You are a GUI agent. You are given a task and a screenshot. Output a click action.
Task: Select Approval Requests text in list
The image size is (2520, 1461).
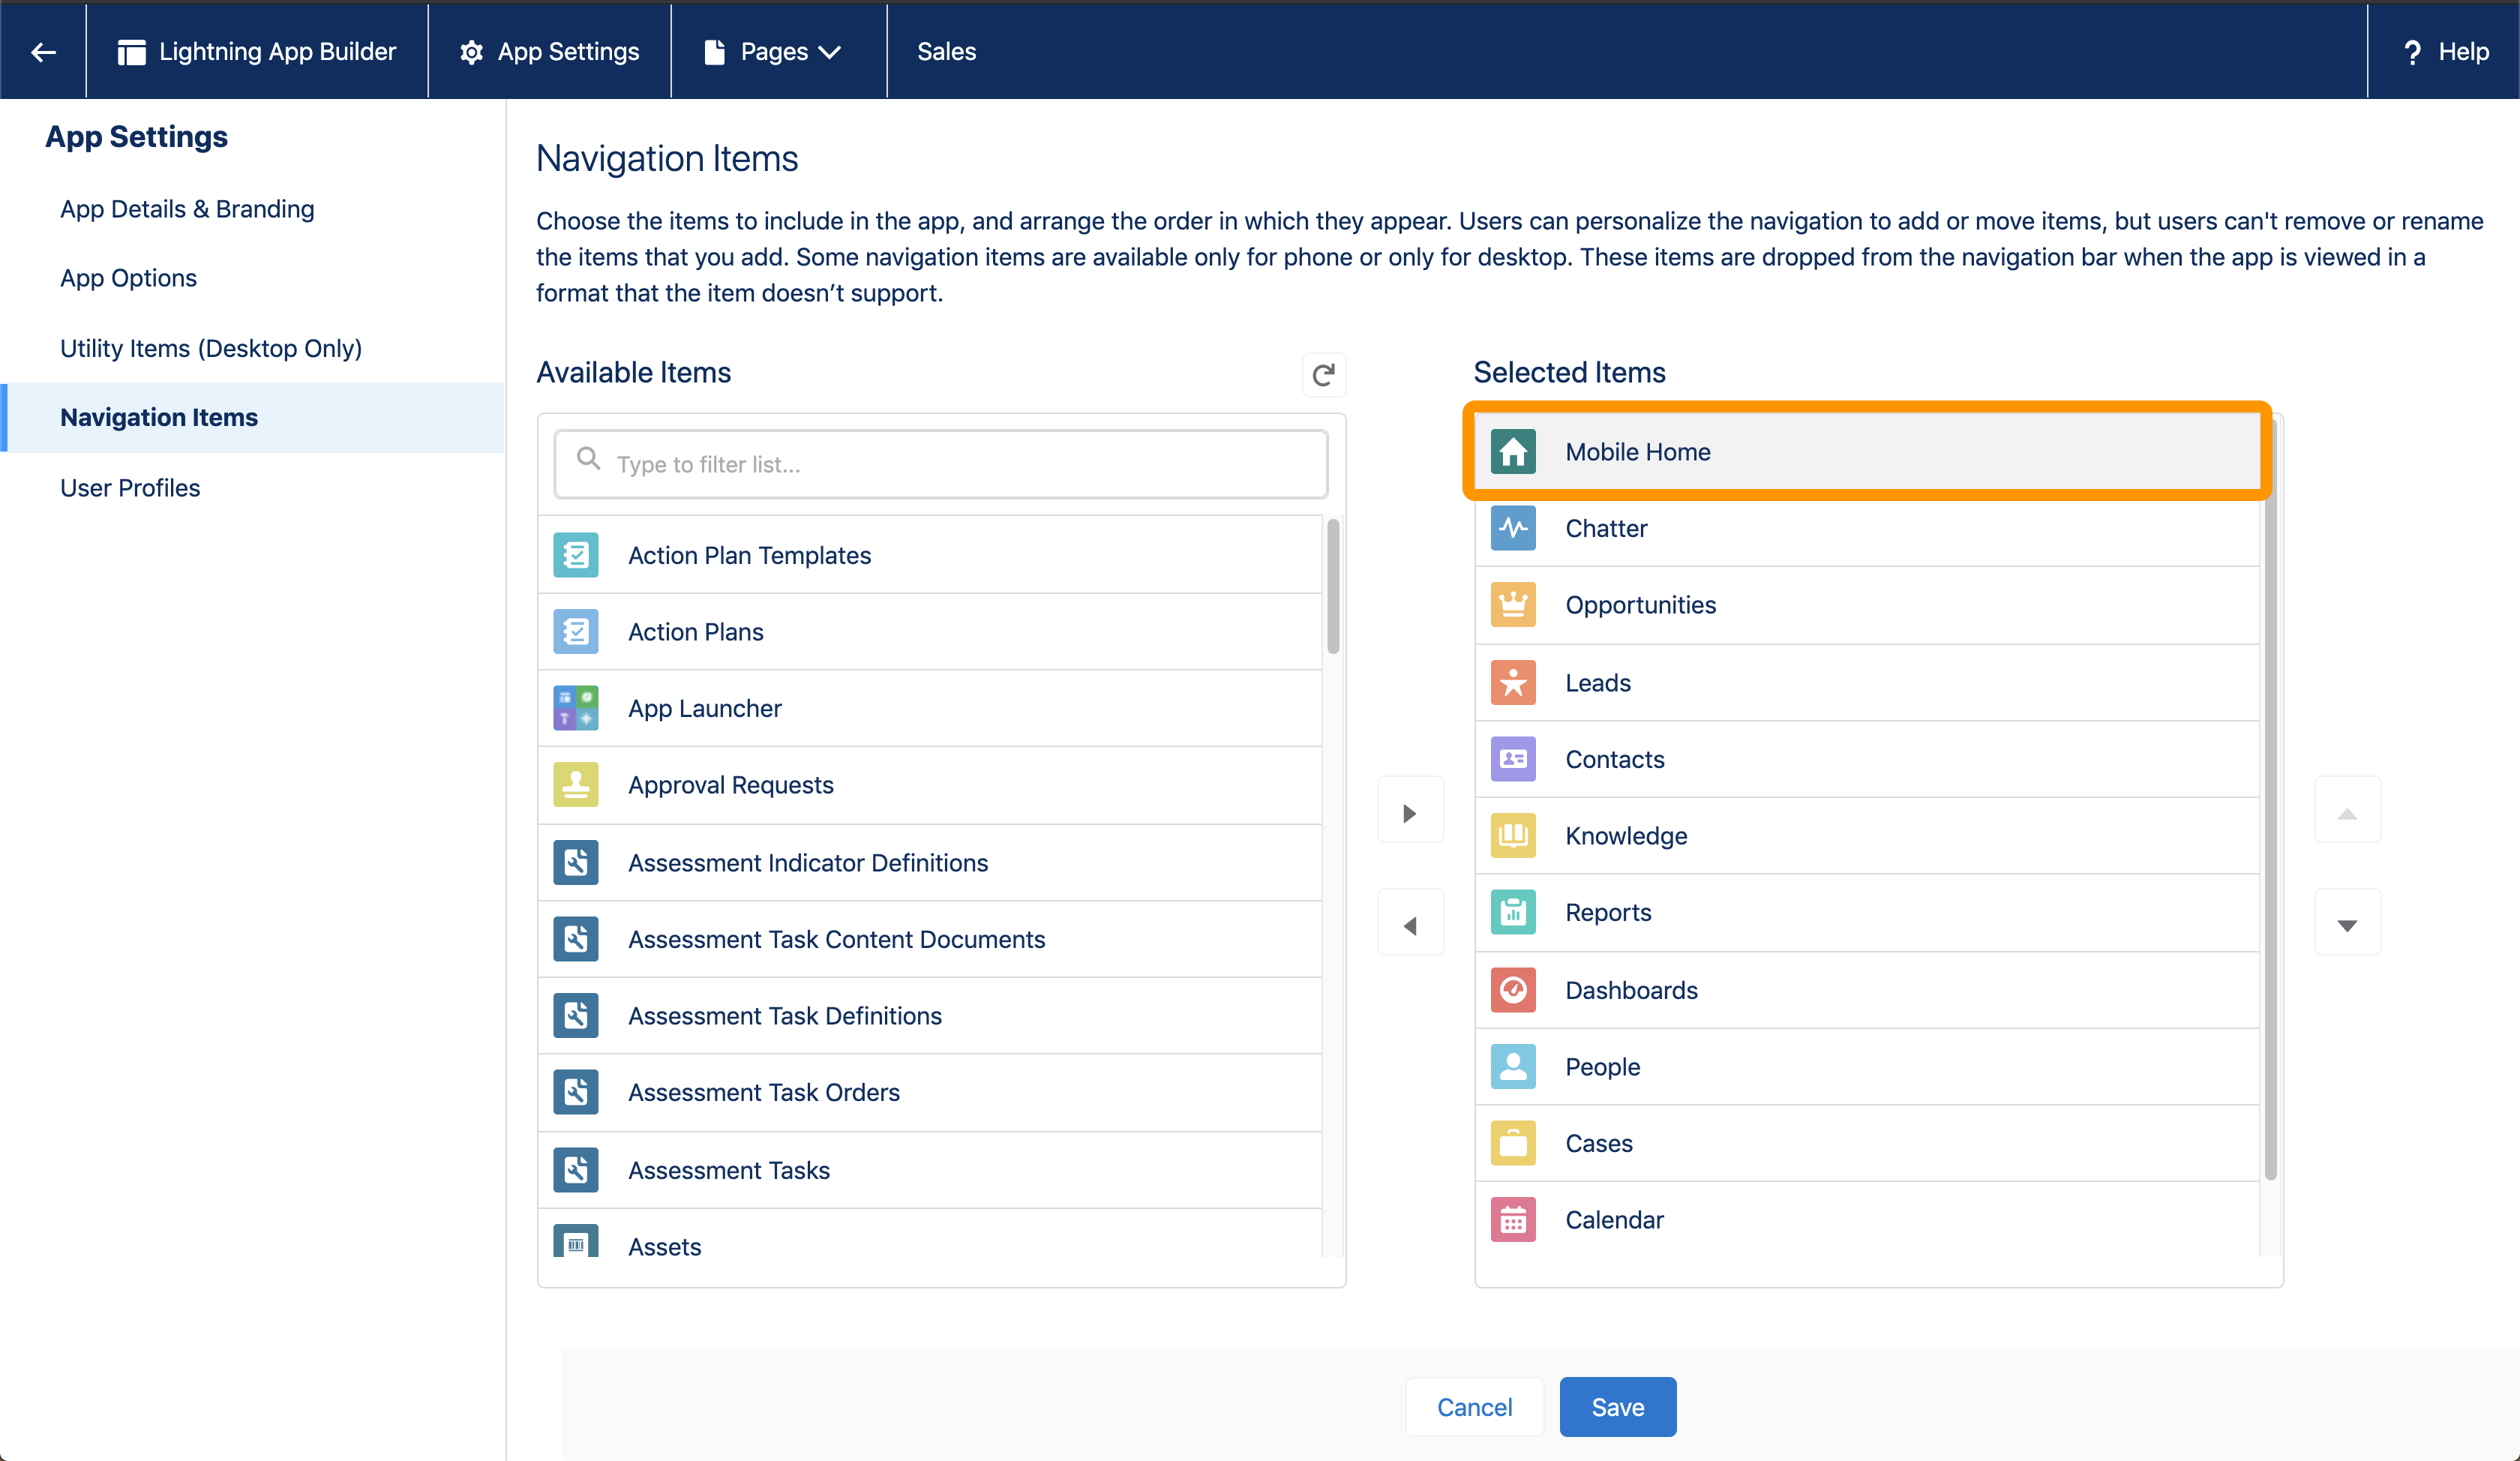click(730, 785)
